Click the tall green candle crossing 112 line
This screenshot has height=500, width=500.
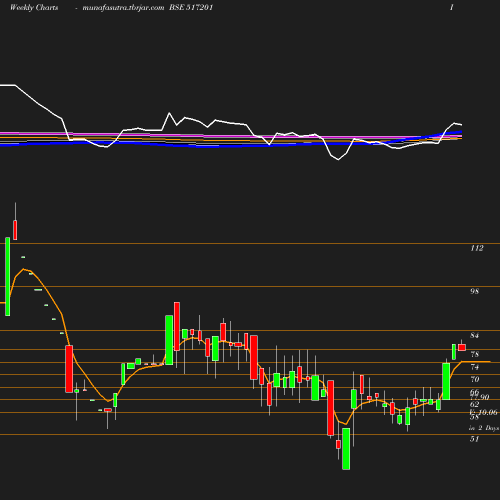tap(8, 276)
